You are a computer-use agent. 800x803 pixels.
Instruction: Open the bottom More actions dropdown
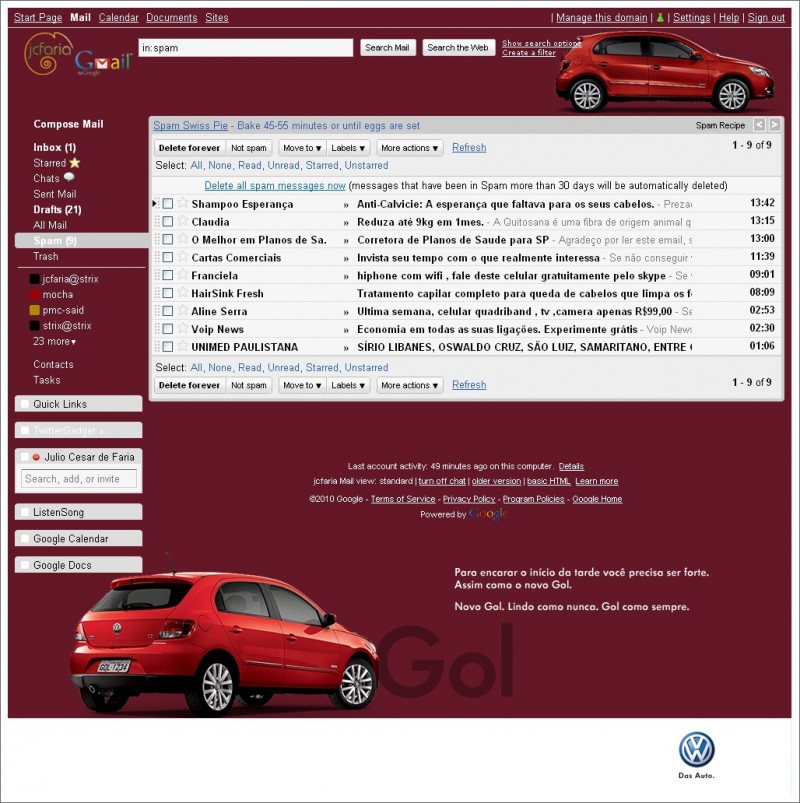click(410, 385)
